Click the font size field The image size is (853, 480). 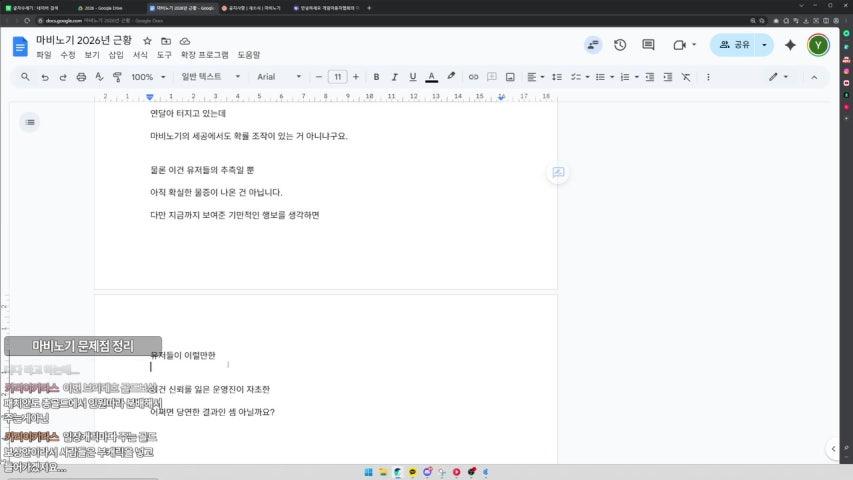[337, 77]
